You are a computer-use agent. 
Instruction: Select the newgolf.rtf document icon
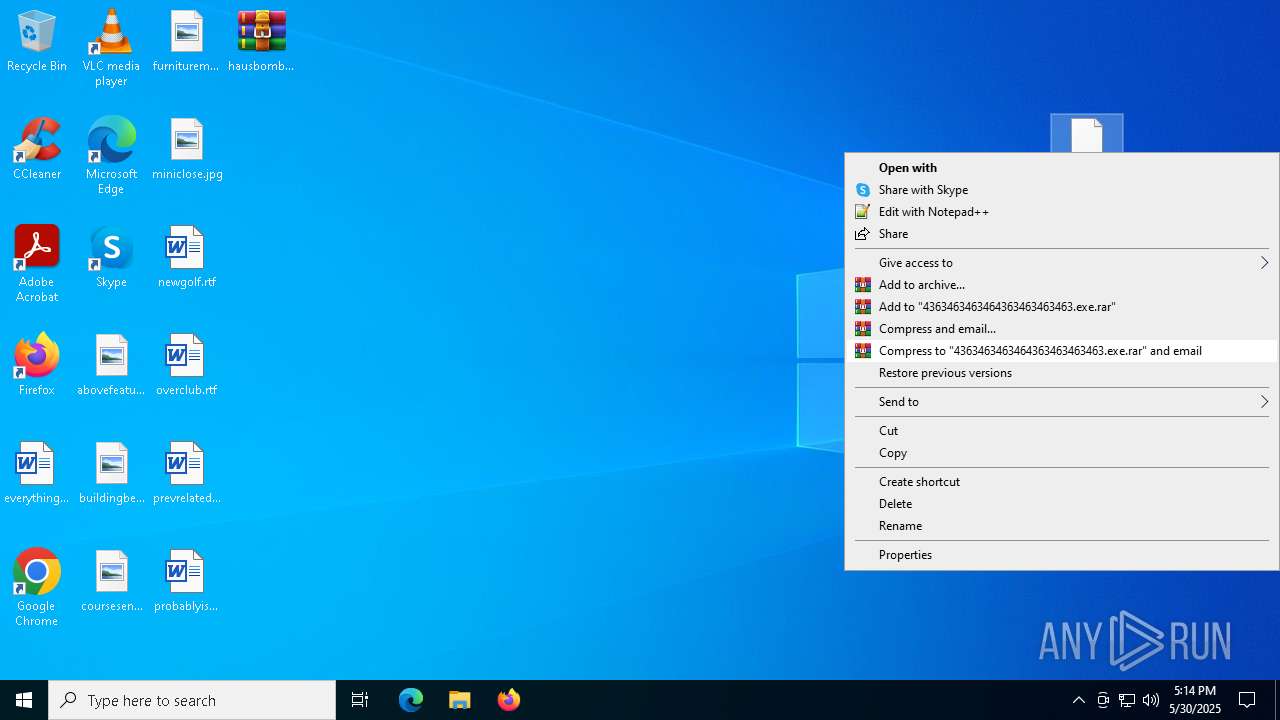pyautogui.click(x=187, y=258)
